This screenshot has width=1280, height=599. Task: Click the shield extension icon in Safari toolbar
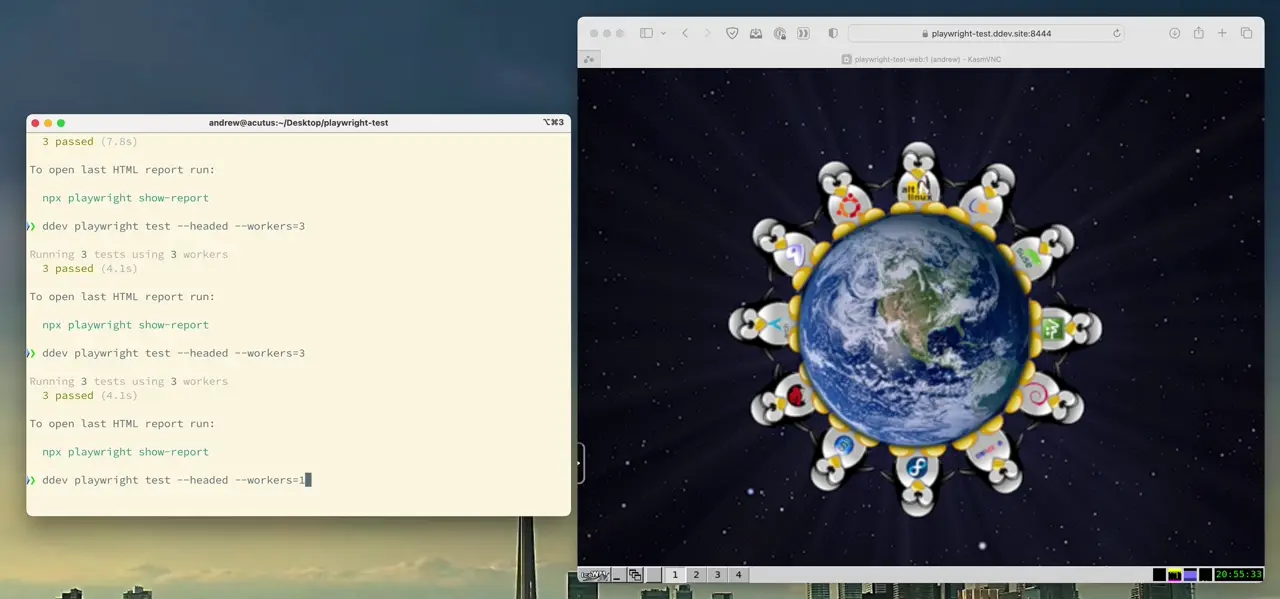tap(732, 33)
